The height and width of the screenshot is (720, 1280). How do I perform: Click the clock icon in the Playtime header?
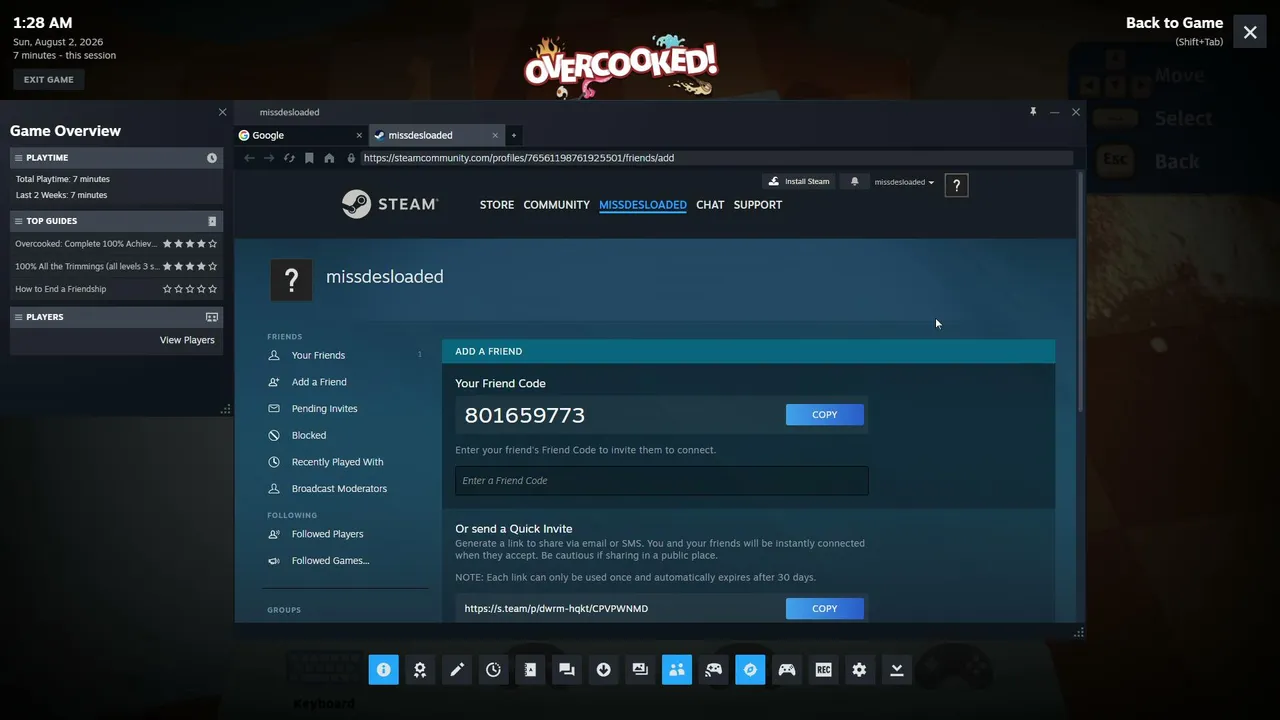(x=212, y=158)
